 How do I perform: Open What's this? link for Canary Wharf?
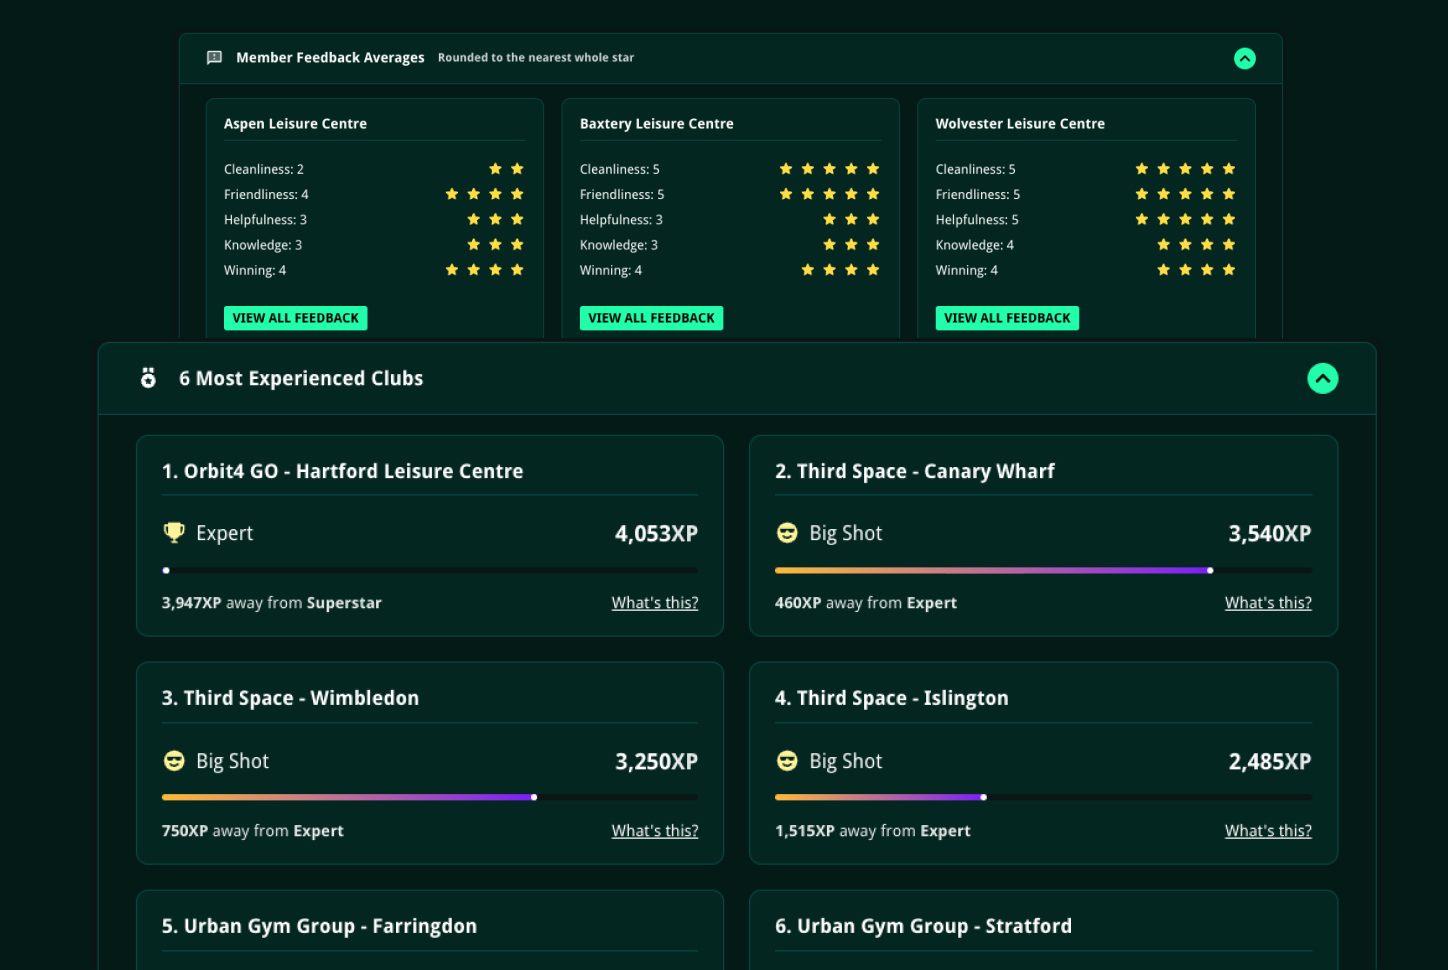point(1268,603)
